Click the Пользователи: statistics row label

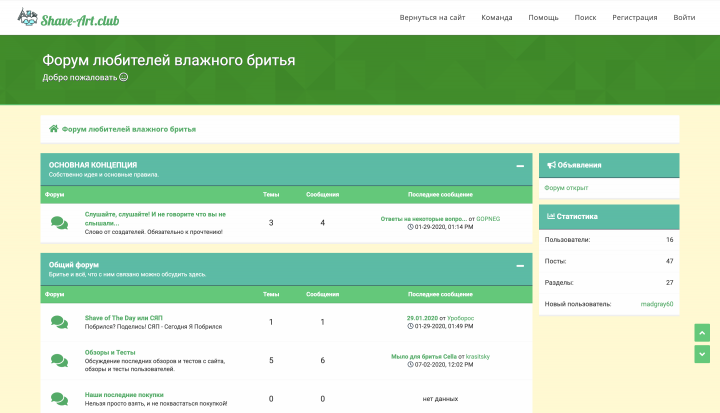(567, 239)
